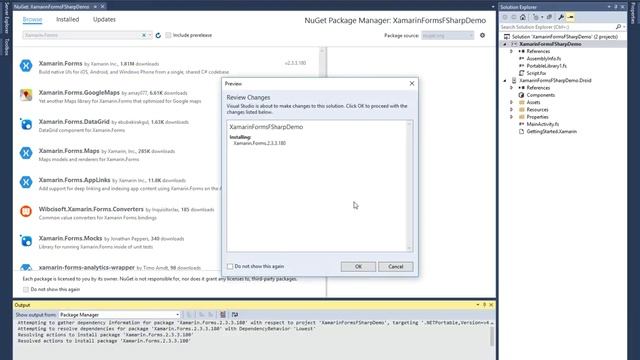Screen dimensions: 640x360
Task: Open Properties via the wrench icon
Action: [561, 17]
